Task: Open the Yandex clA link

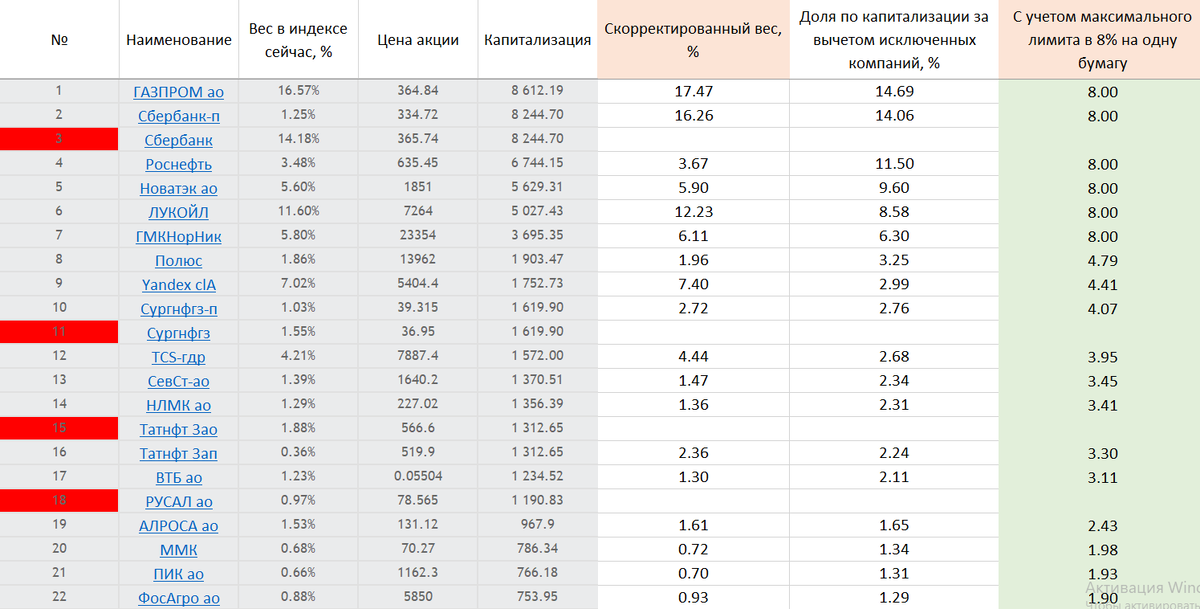Action: pyautogui.click(x=179, y=284)
